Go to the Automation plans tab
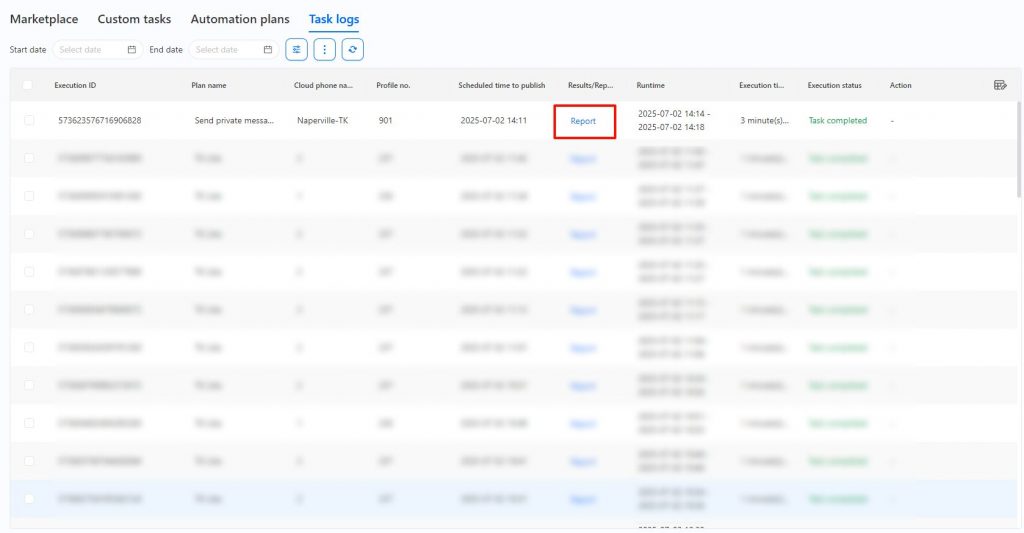 (x=240, y=19)
